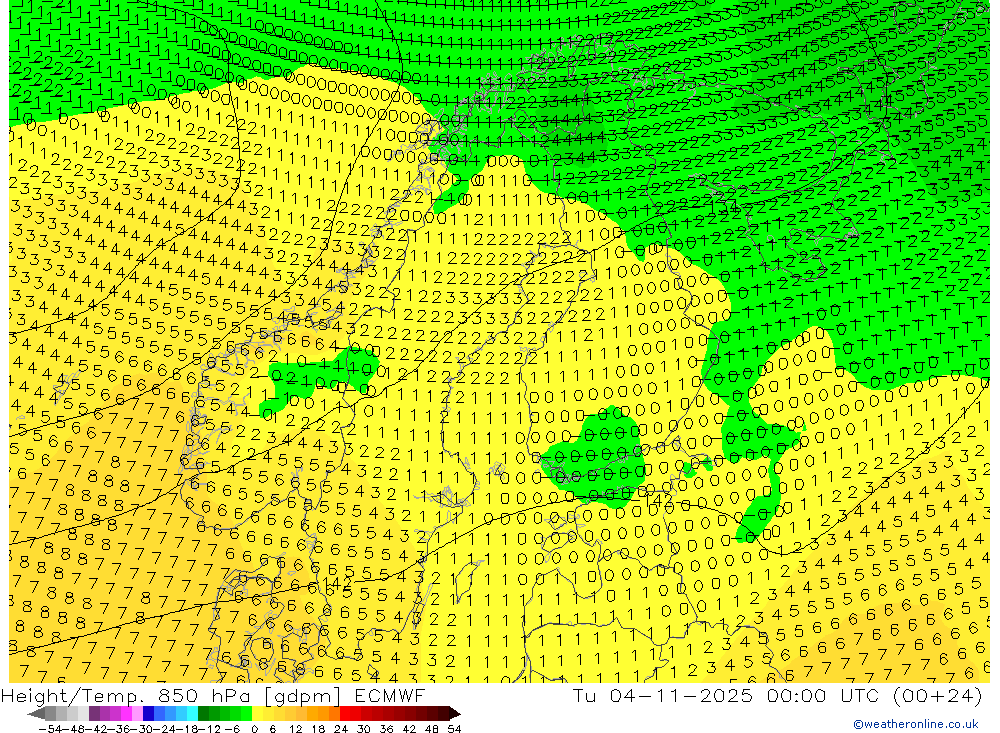Click the legend value 36

(386, 729)
